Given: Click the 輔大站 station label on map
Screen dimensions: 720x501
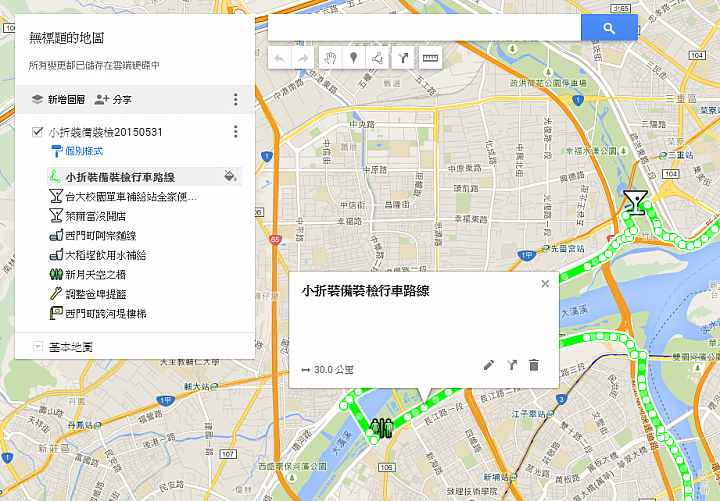Looking at the screenshot, I should tap(197, 387).
